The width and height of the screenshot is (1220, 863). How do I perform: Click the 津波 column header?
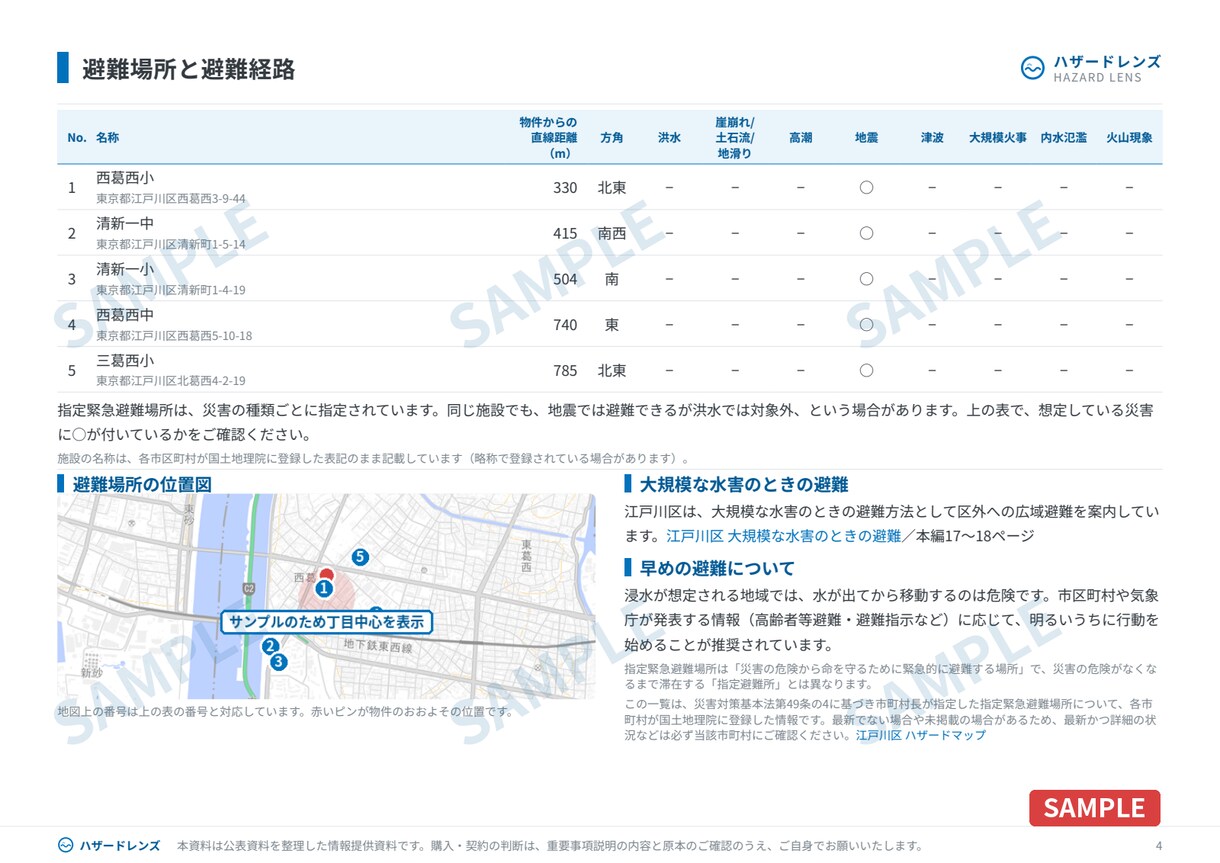coord(932,138)
